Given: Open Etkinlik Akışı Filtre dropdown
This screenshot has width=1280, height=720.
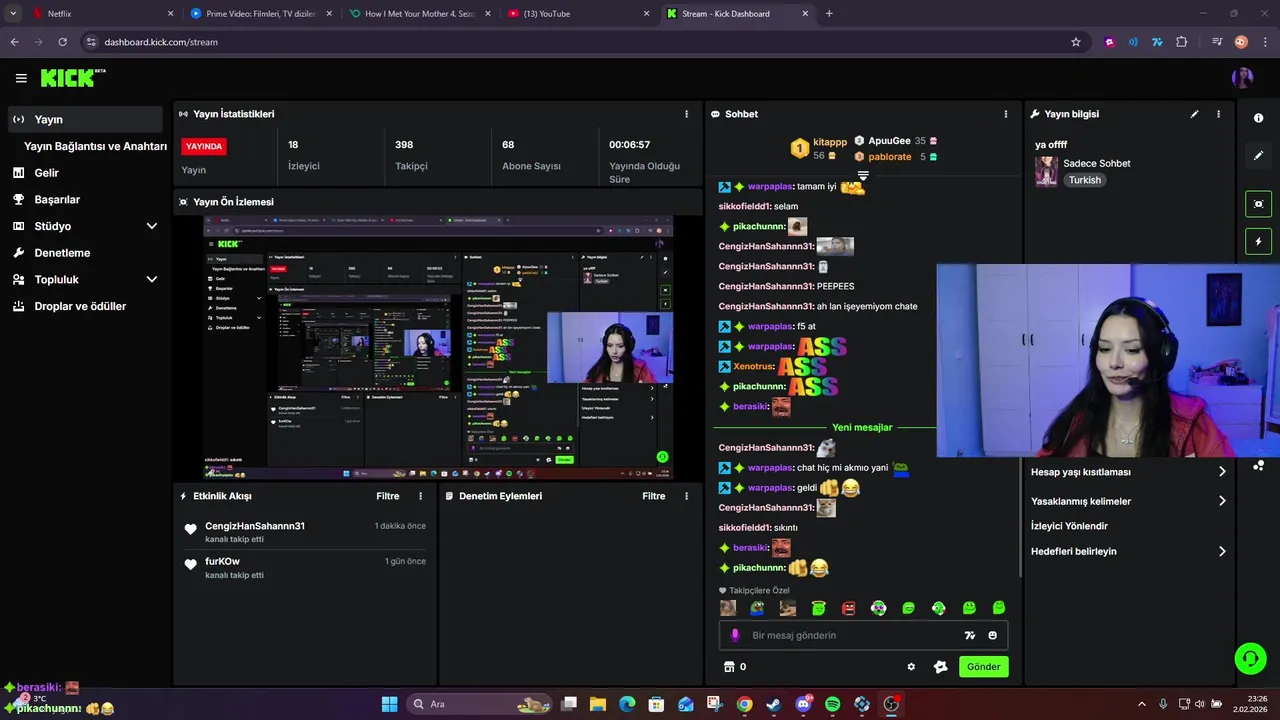Looking at the screenshot, I should click(388, 496).
